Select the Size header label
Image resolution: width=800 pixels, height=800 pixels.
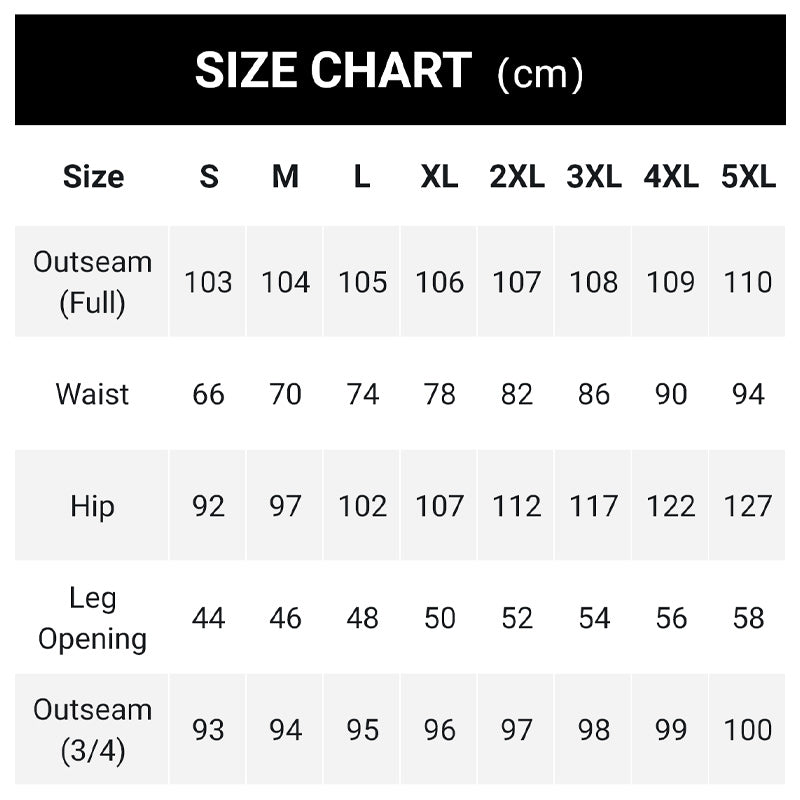tap(93, 177)
